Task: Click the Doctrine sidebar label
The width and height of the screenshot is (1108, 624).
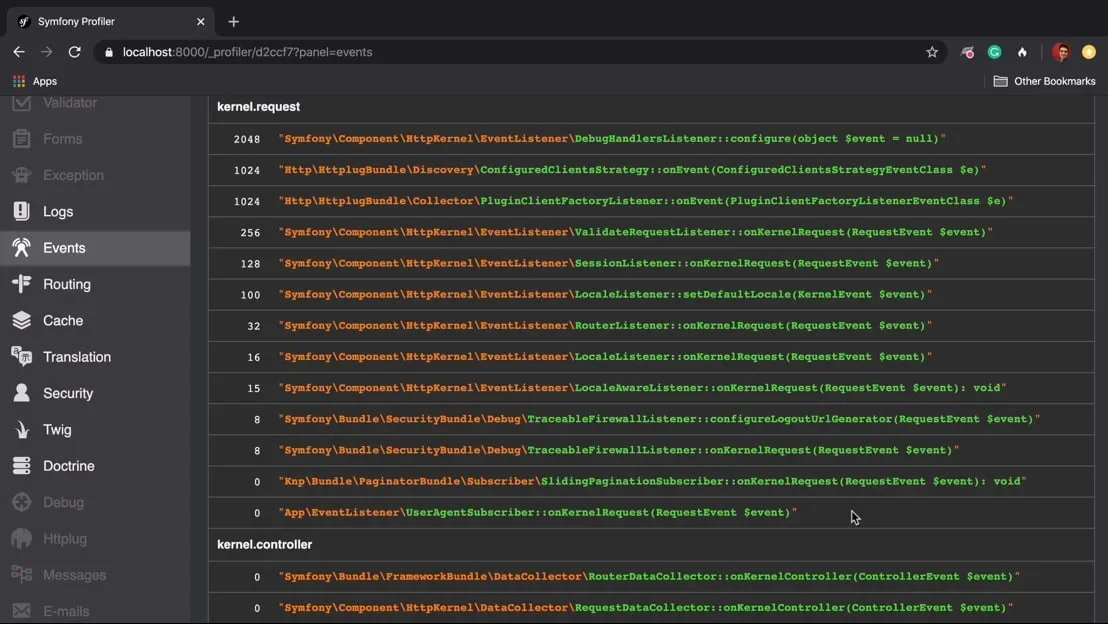Action: 69,466
